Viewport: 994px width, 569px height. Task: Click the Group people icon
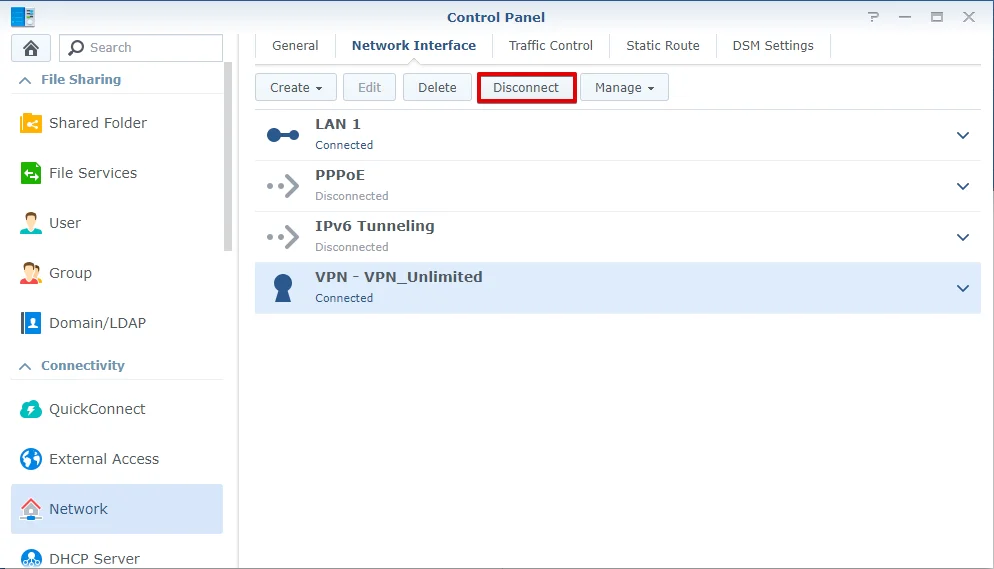pos(31,273)
